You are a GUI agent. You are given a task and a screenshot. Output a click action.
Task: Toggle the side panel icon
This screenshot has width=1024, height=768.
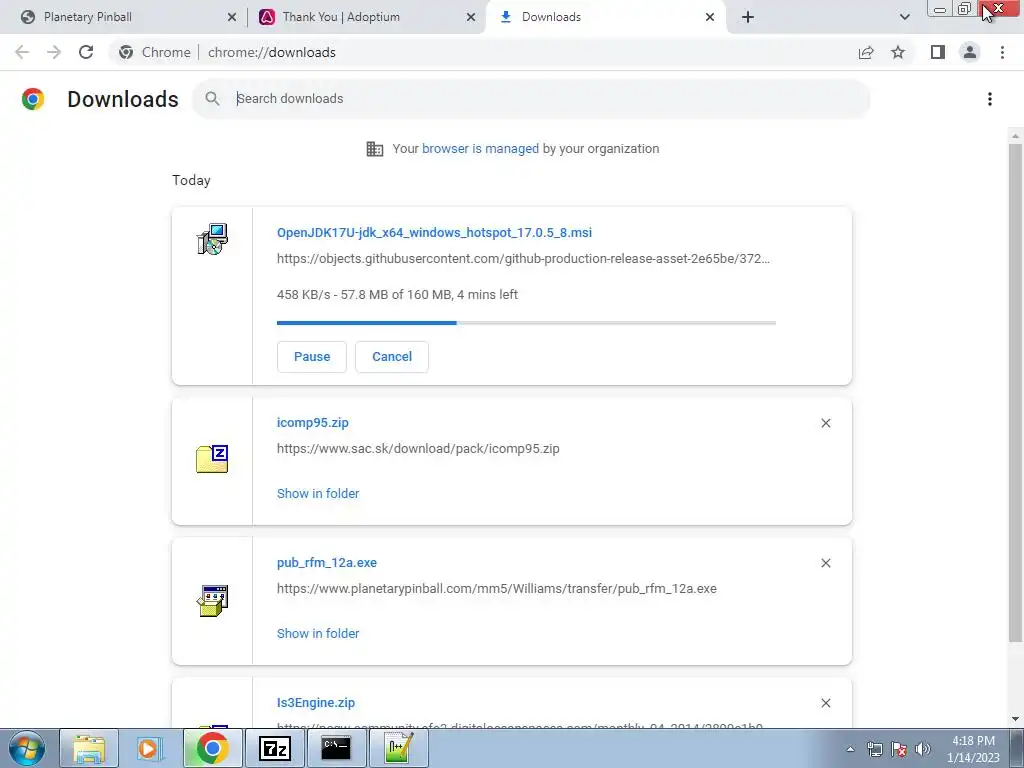click(x=938, y=52)
